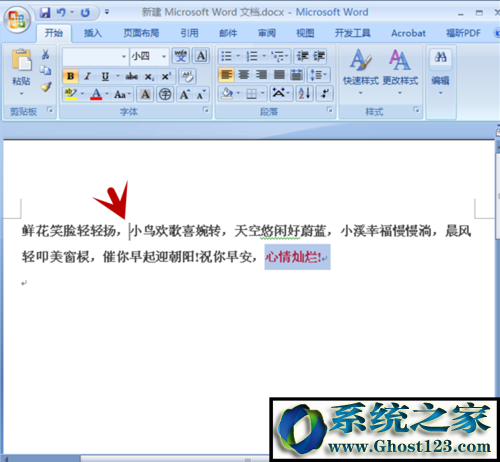
Task: Apply red font color
Action: (96, 94)
